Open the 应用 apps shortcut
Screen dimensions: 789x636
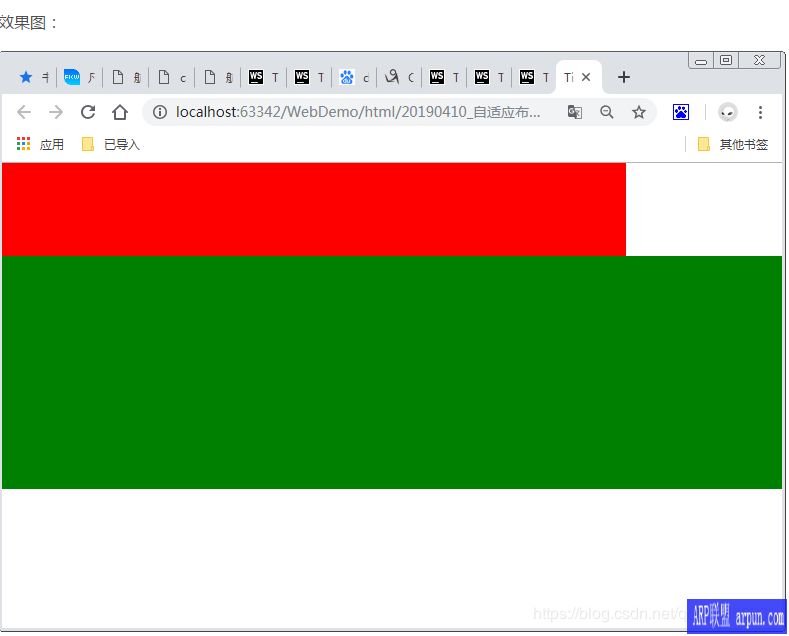pyautogui.click(x=40, y=145)
